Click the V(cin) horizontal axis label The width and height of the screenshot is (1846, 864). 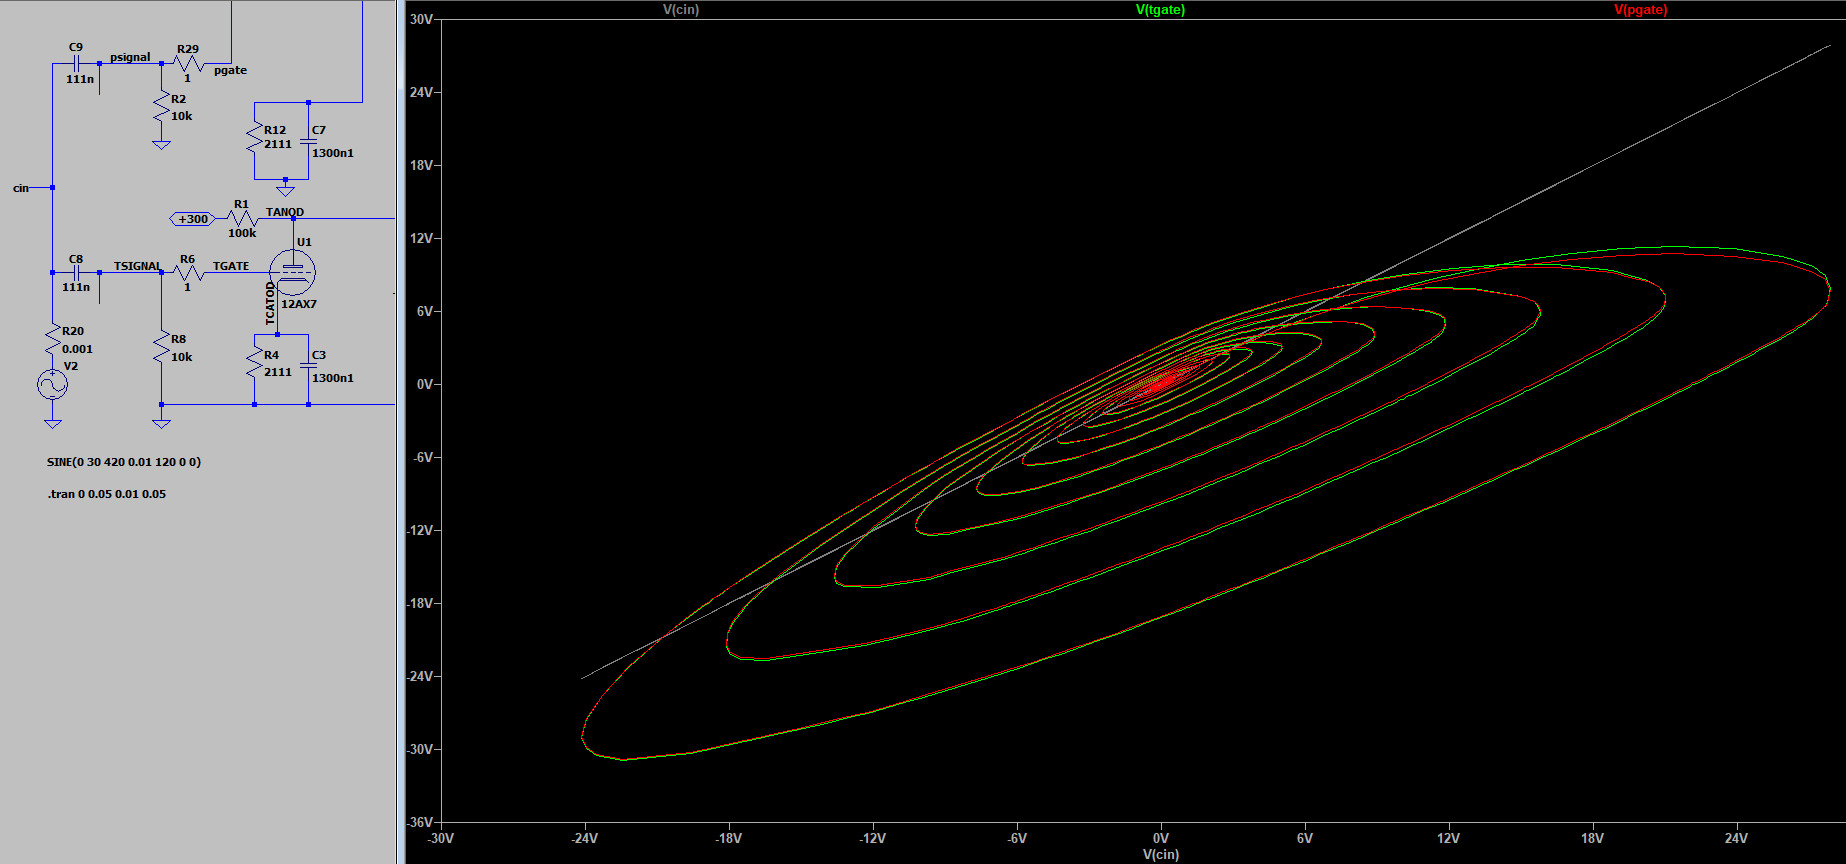[x=1160, y=854]
